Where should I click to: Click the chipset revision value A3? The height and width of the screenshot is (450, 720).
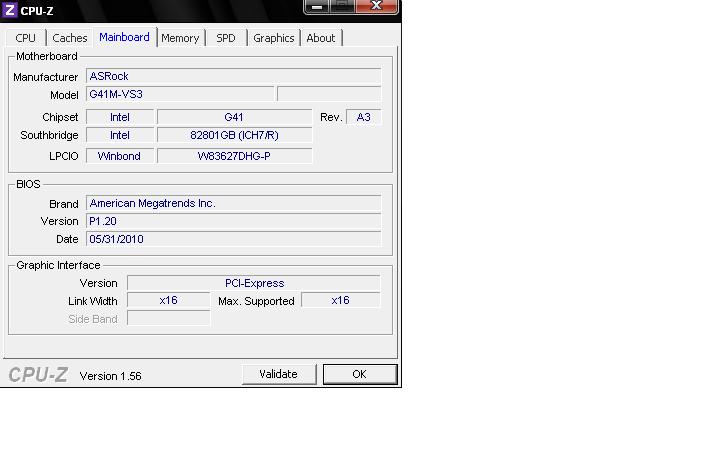click(363, 117)
